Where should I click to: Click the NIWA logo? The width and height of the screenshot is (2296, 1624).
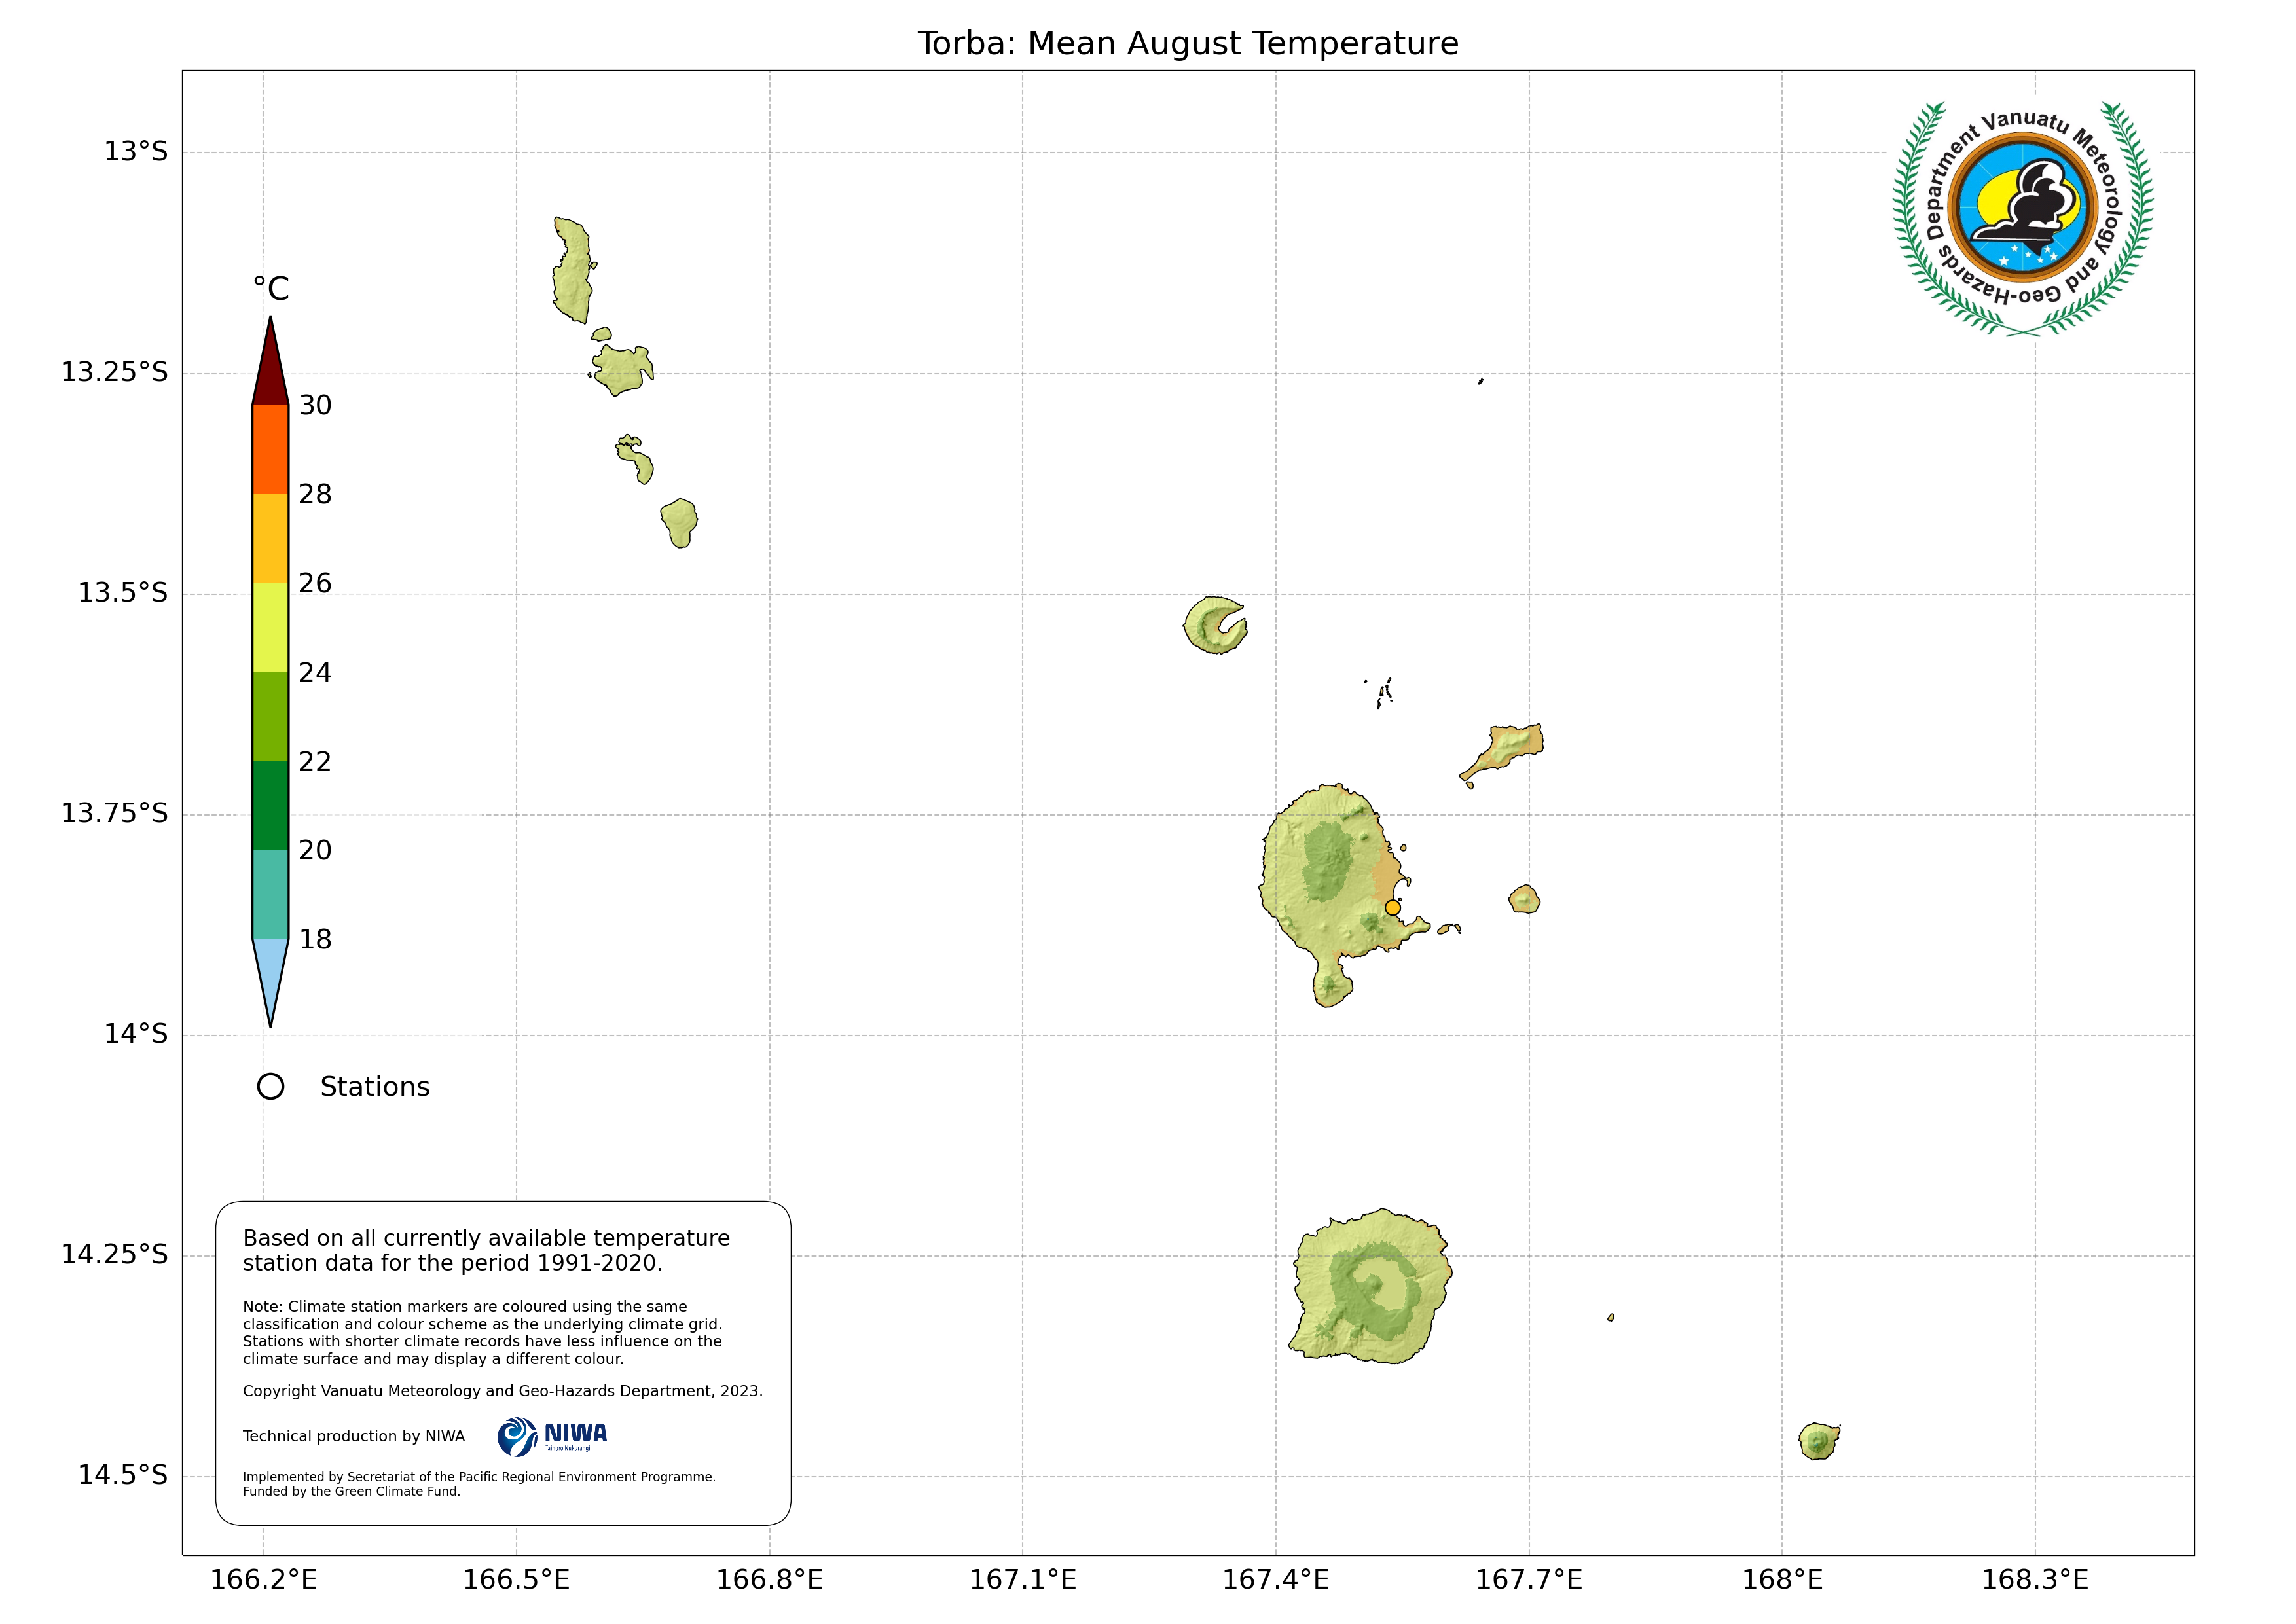[x=552, y=1437]
